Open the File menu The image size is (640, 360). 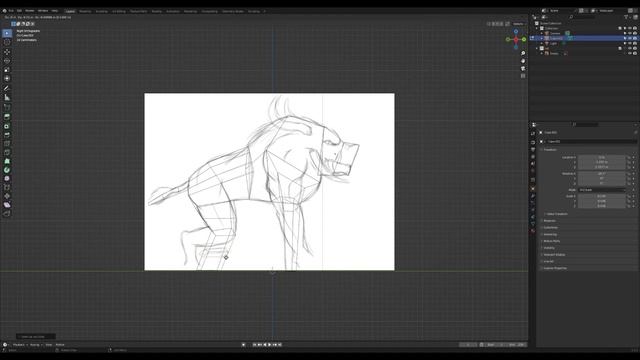coord(11,11)
